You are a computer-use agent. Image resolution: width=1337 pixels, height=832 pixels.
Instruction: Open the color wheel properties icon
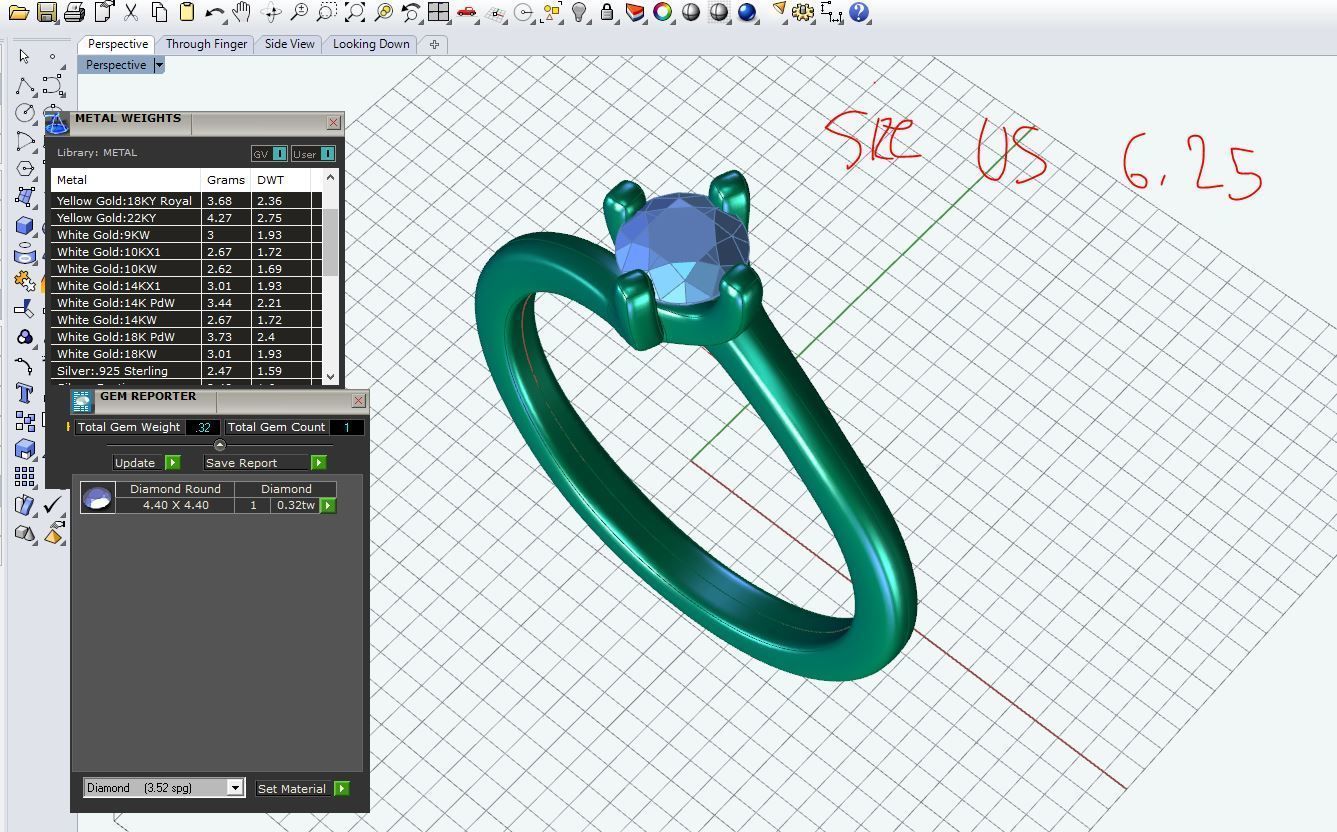(x=662, y=13)
